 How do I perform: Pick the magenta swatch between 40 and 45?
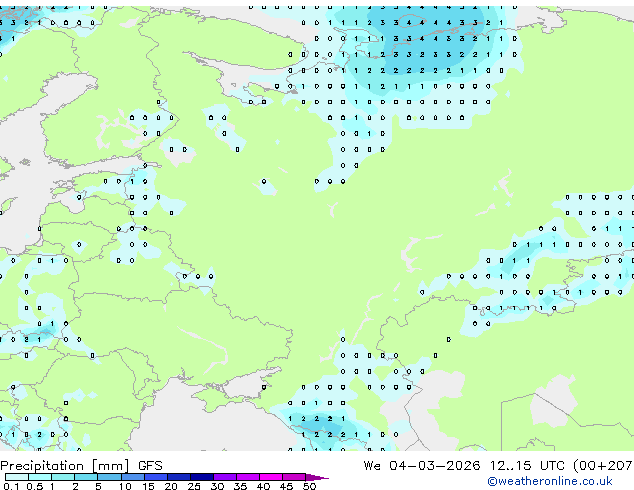(x=271, y=477)
